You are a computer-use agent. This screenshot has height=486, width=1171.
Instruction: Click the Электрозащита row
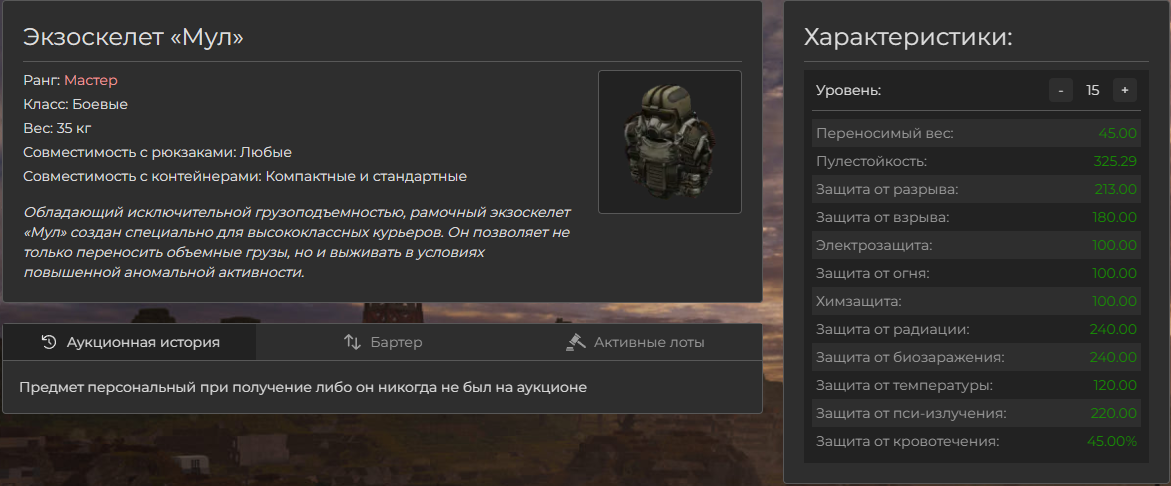(976, 245)
